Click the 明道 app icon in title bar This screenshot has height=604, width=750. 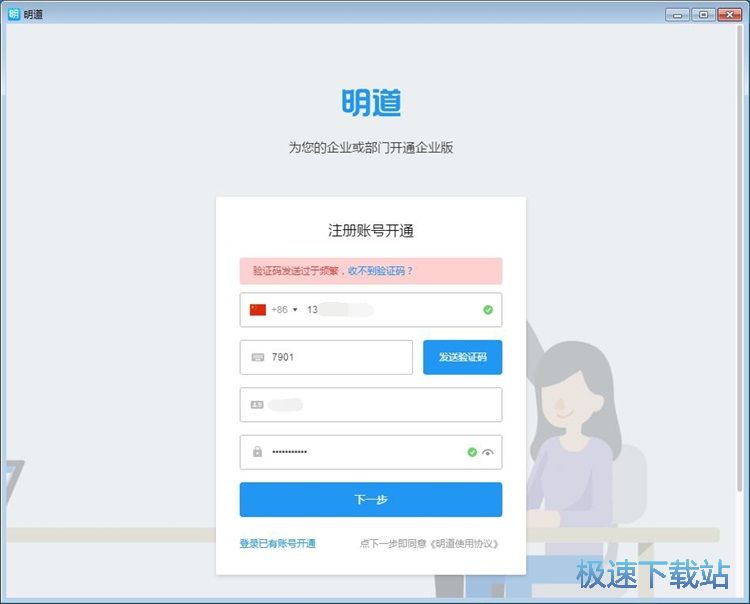click(x=13, y=13)
